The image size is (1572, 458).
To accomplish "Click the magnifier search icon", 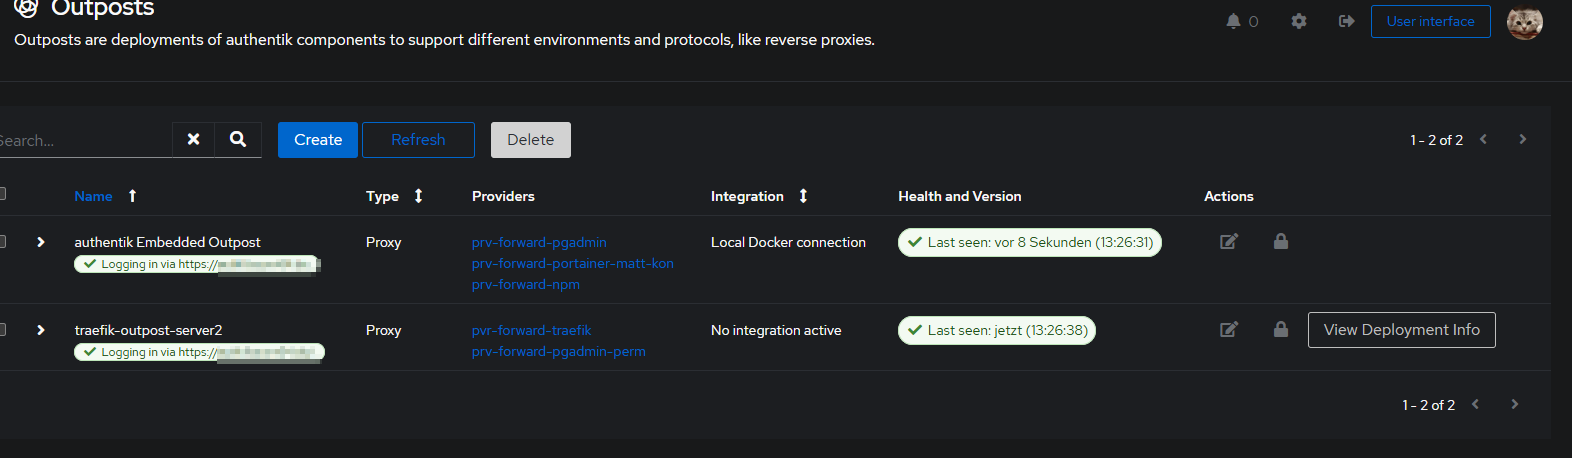I will click(x=238, y=139).
